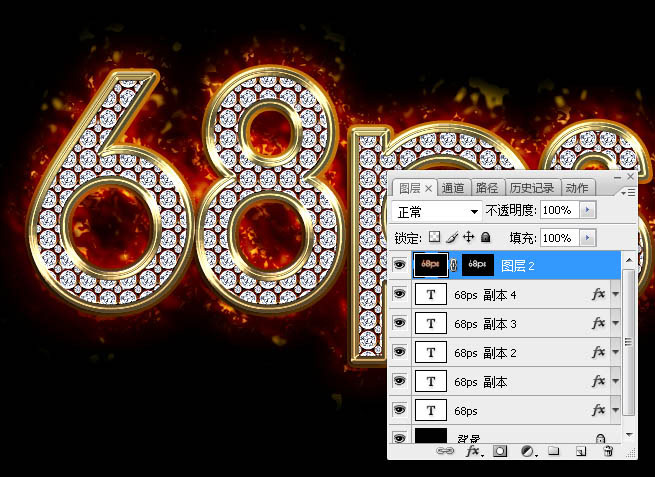Create a new layer
Image resolution: width=655 pixels, height=477 pixels.
coord(579,452)
